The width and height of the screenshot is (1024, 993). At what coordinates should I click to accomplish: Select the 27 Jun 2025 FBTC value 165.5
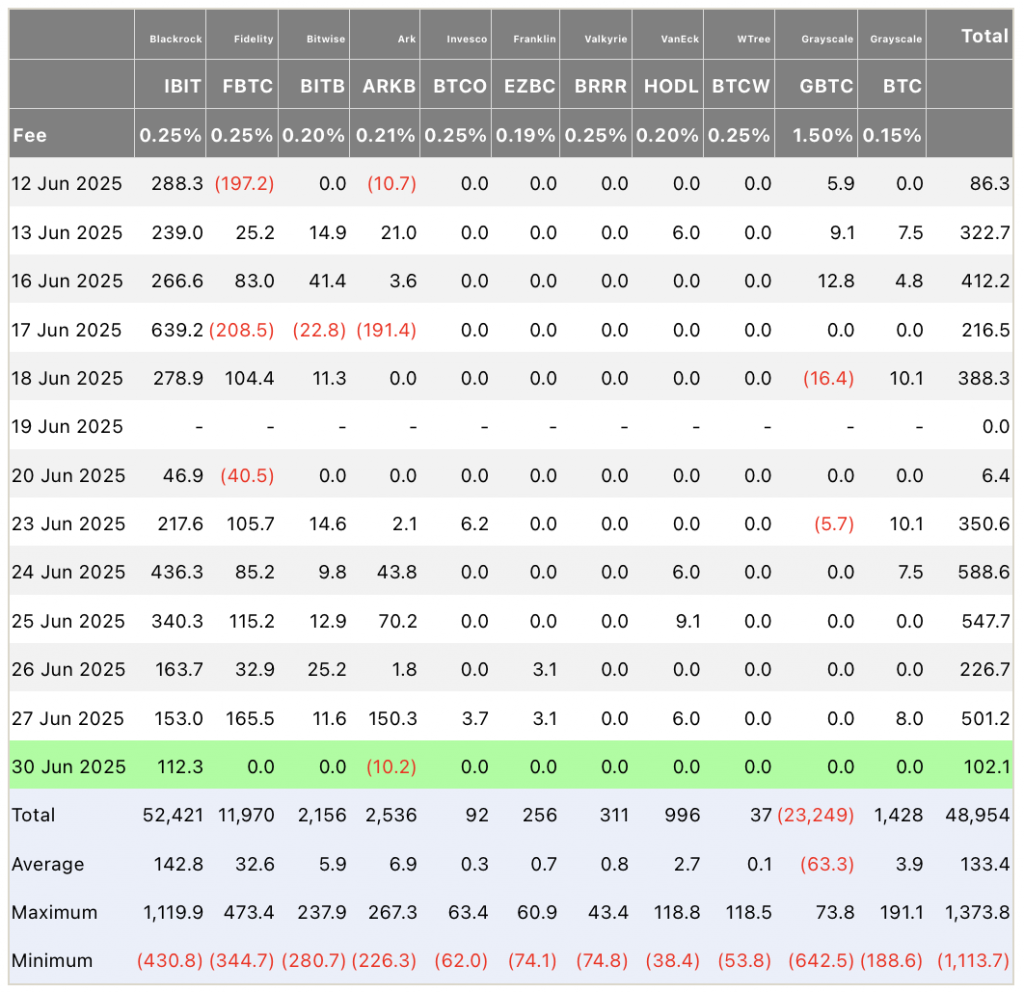(x=250, y=718)
